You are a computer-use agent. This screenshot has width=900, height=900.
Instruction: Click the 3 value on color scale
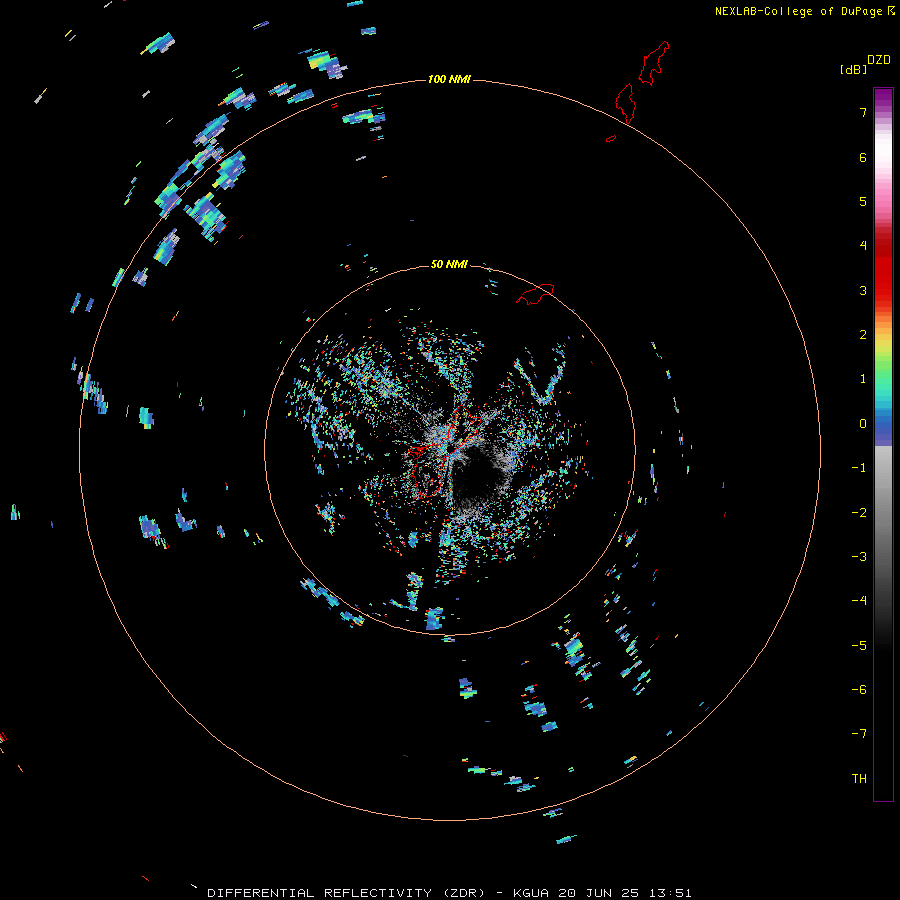[863, 290]
